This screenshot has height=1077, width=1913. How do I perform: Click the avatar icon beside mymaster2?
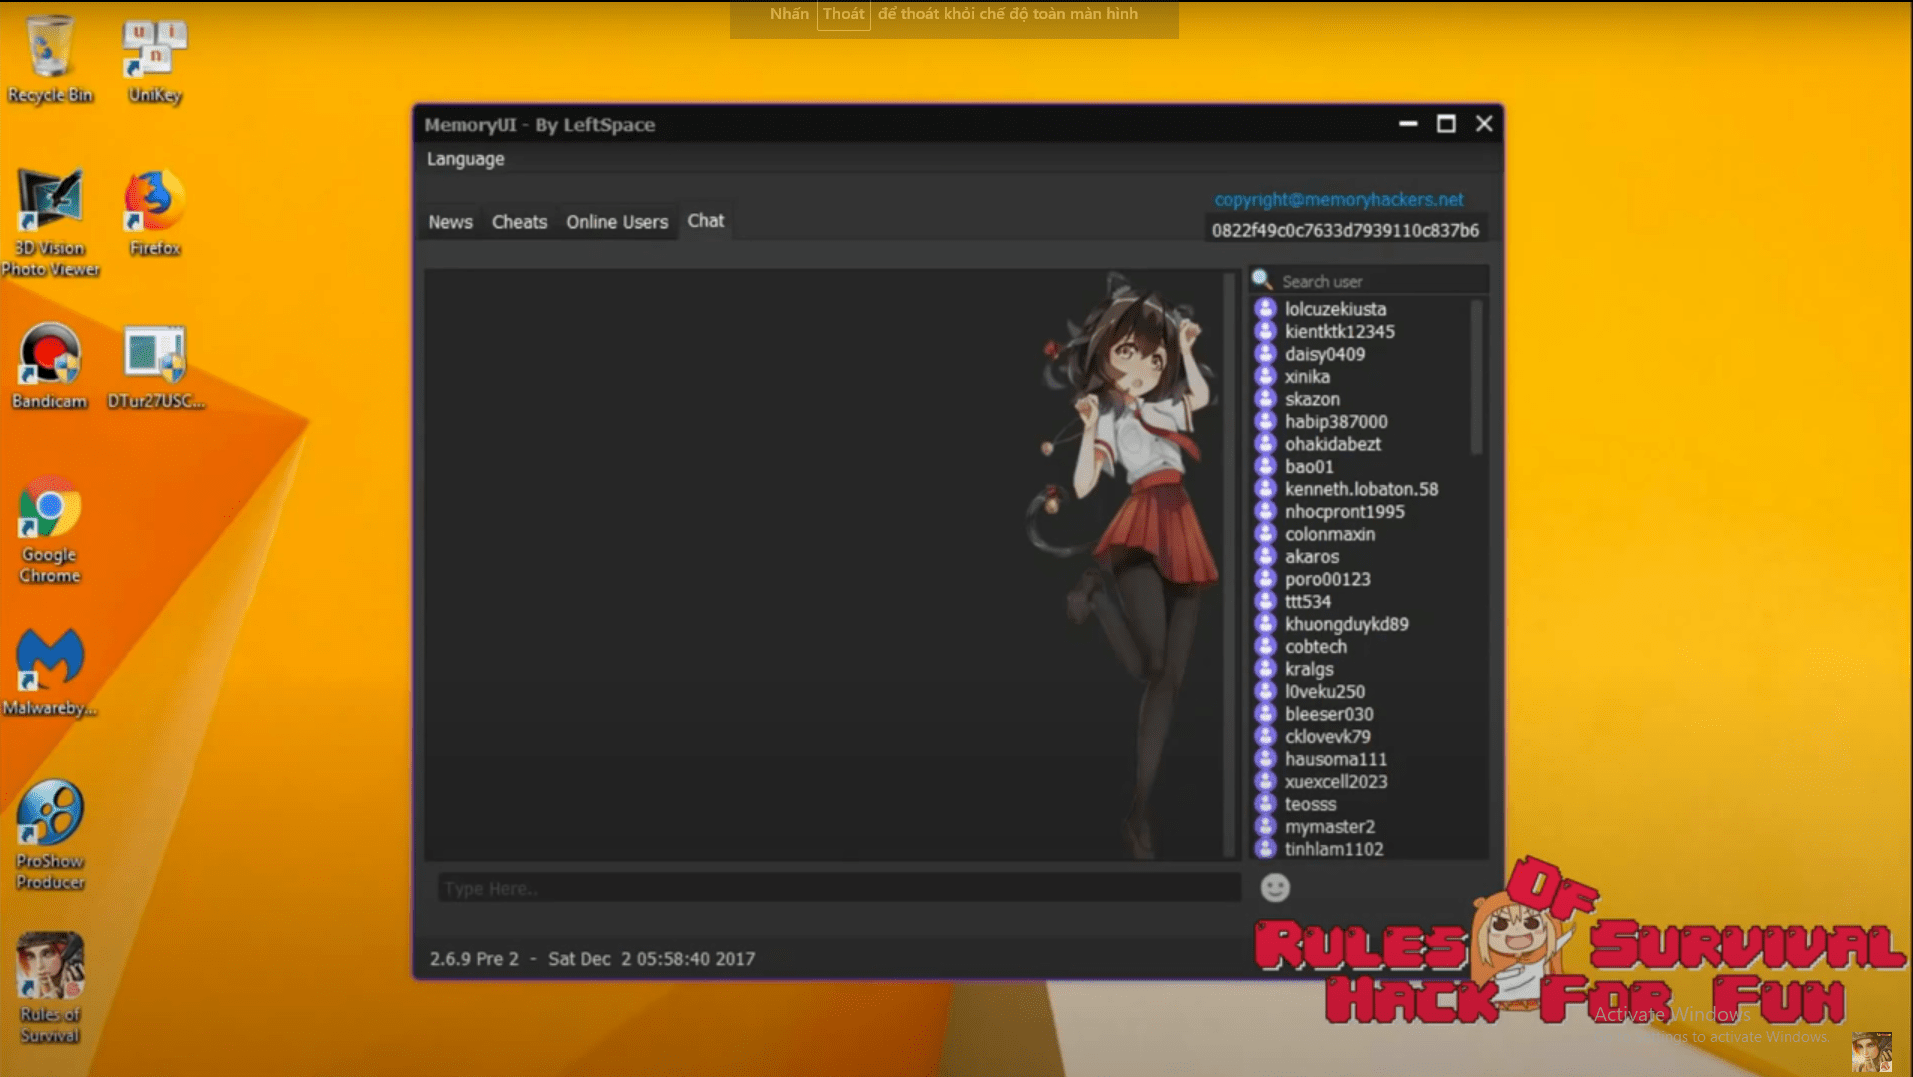(x=1265, y=826)
